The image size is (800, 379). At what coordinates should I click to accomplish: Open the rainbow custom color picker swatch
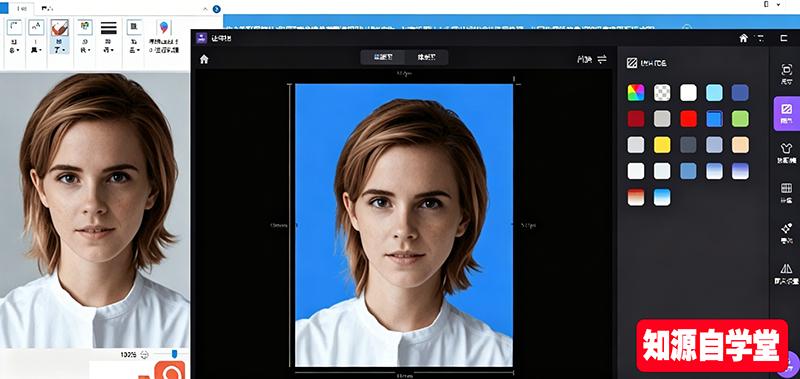[636, 93]
